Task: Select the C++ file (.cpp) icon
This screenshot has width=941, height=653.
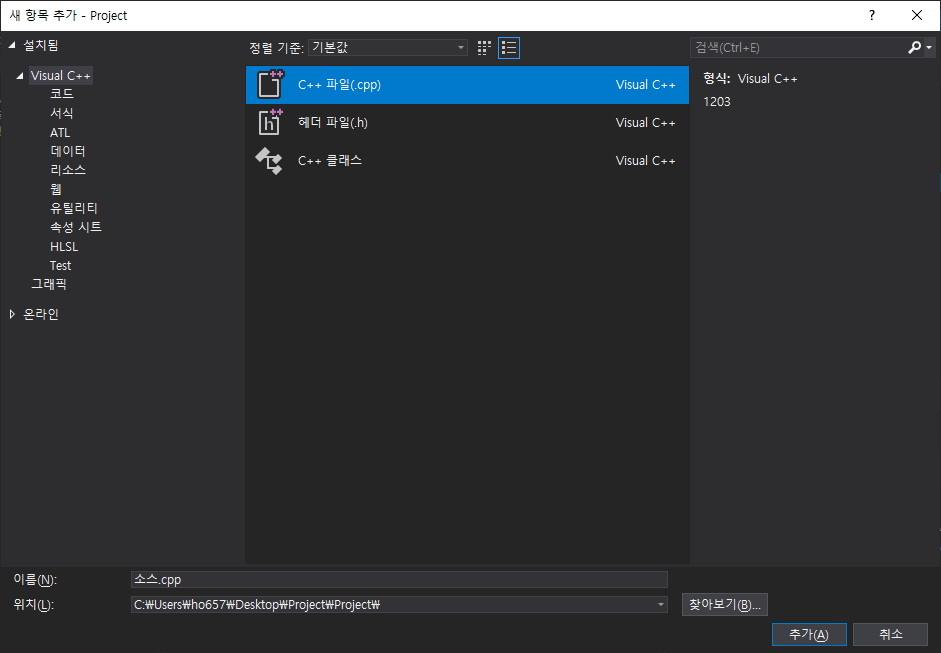Action: pyautogui.click(x=270, y=84)
